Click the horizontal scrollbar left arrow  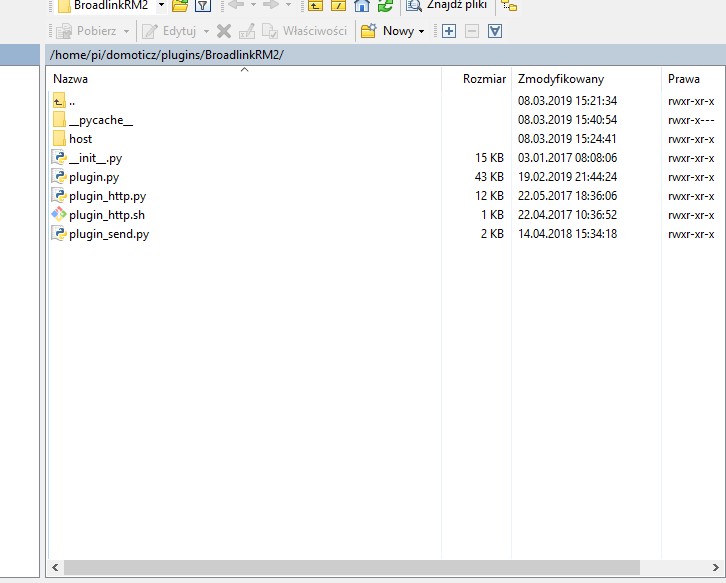pos(56,567)
